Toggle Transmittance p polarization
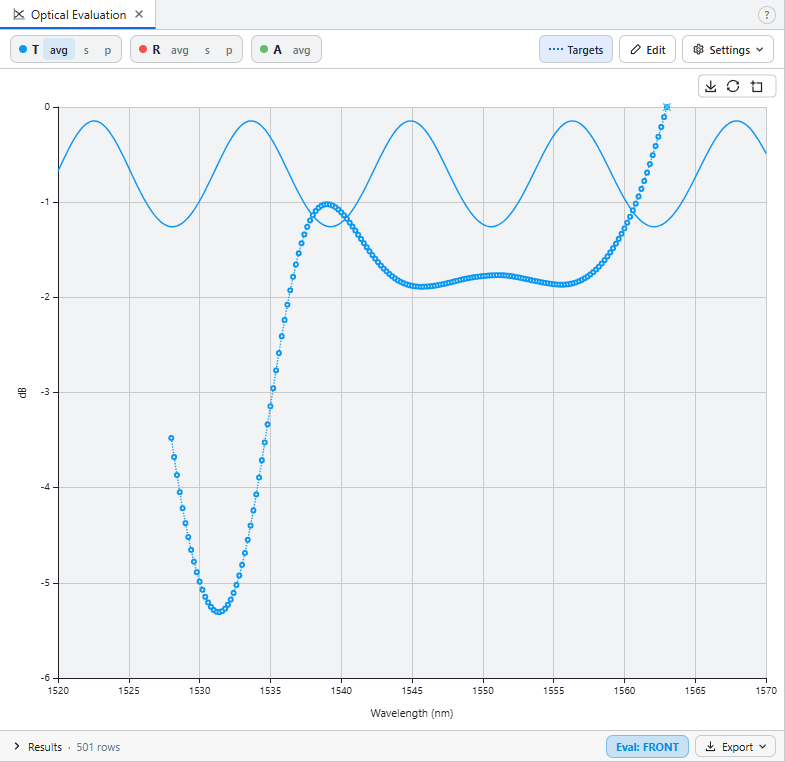Viewport: 785px width, 762px height. [x=108, y=50]
